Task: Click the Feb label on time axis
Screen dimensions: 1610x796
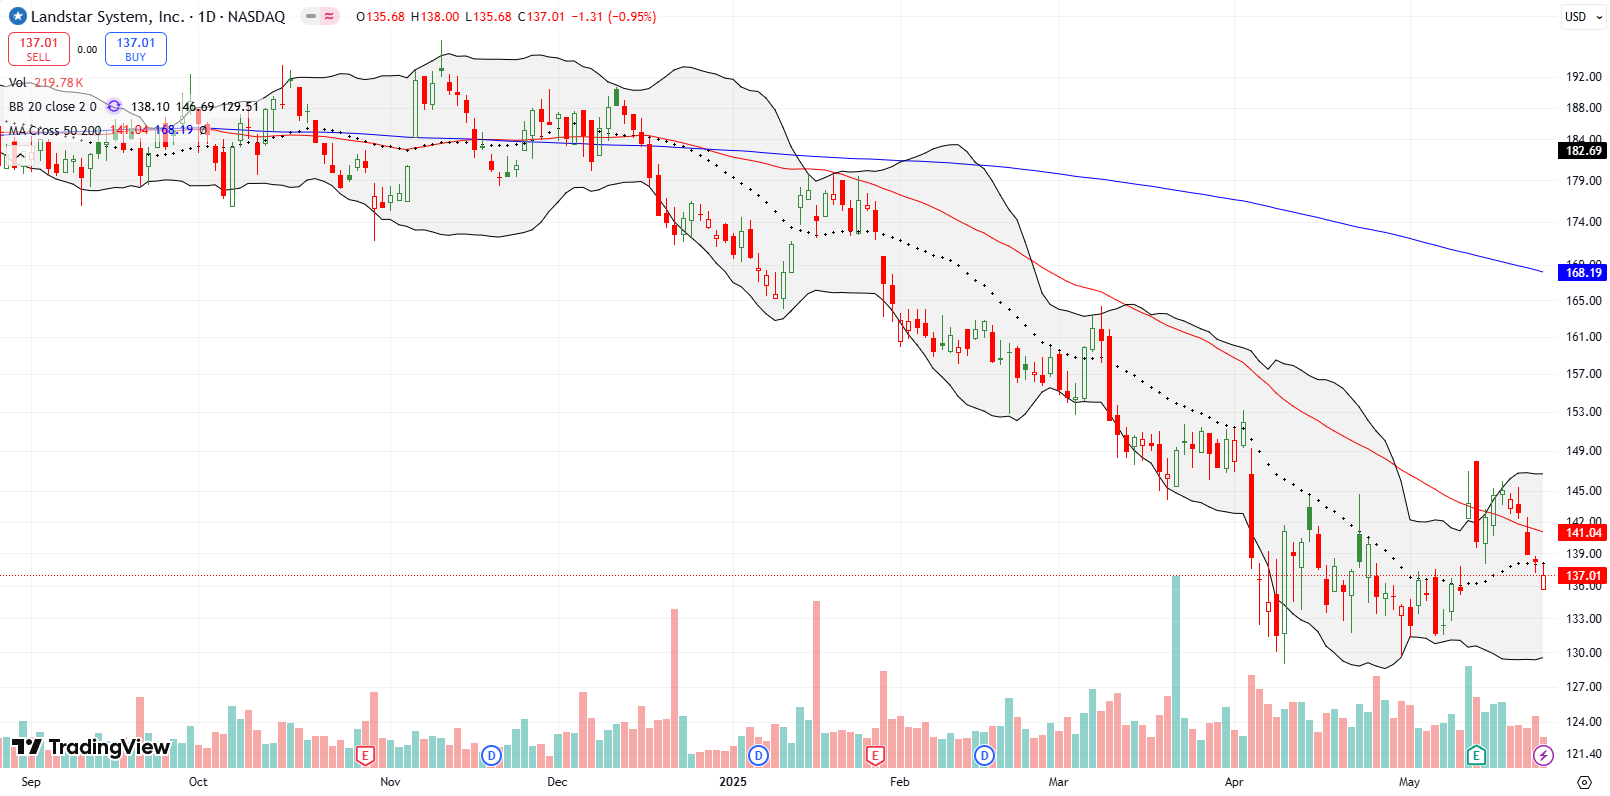Action: pyautogui.click(x=900, y=782)
